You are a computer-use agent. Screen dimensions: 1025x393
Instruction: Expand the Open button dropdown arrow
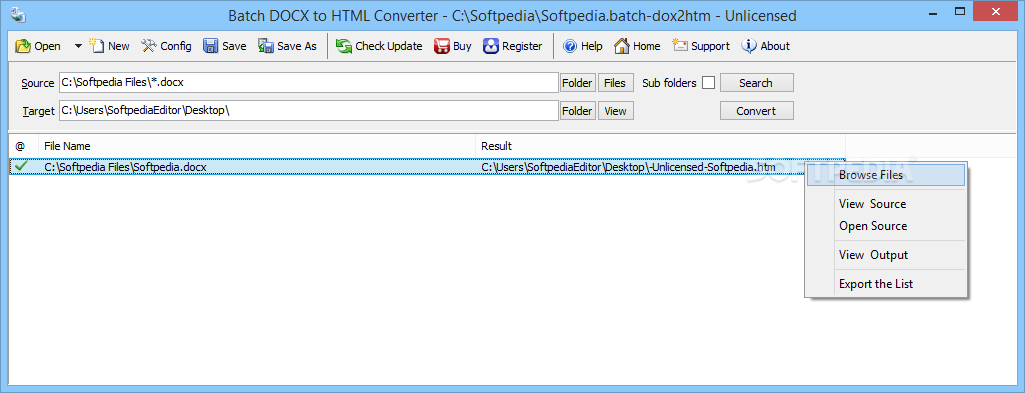click(x=78, y=46)
